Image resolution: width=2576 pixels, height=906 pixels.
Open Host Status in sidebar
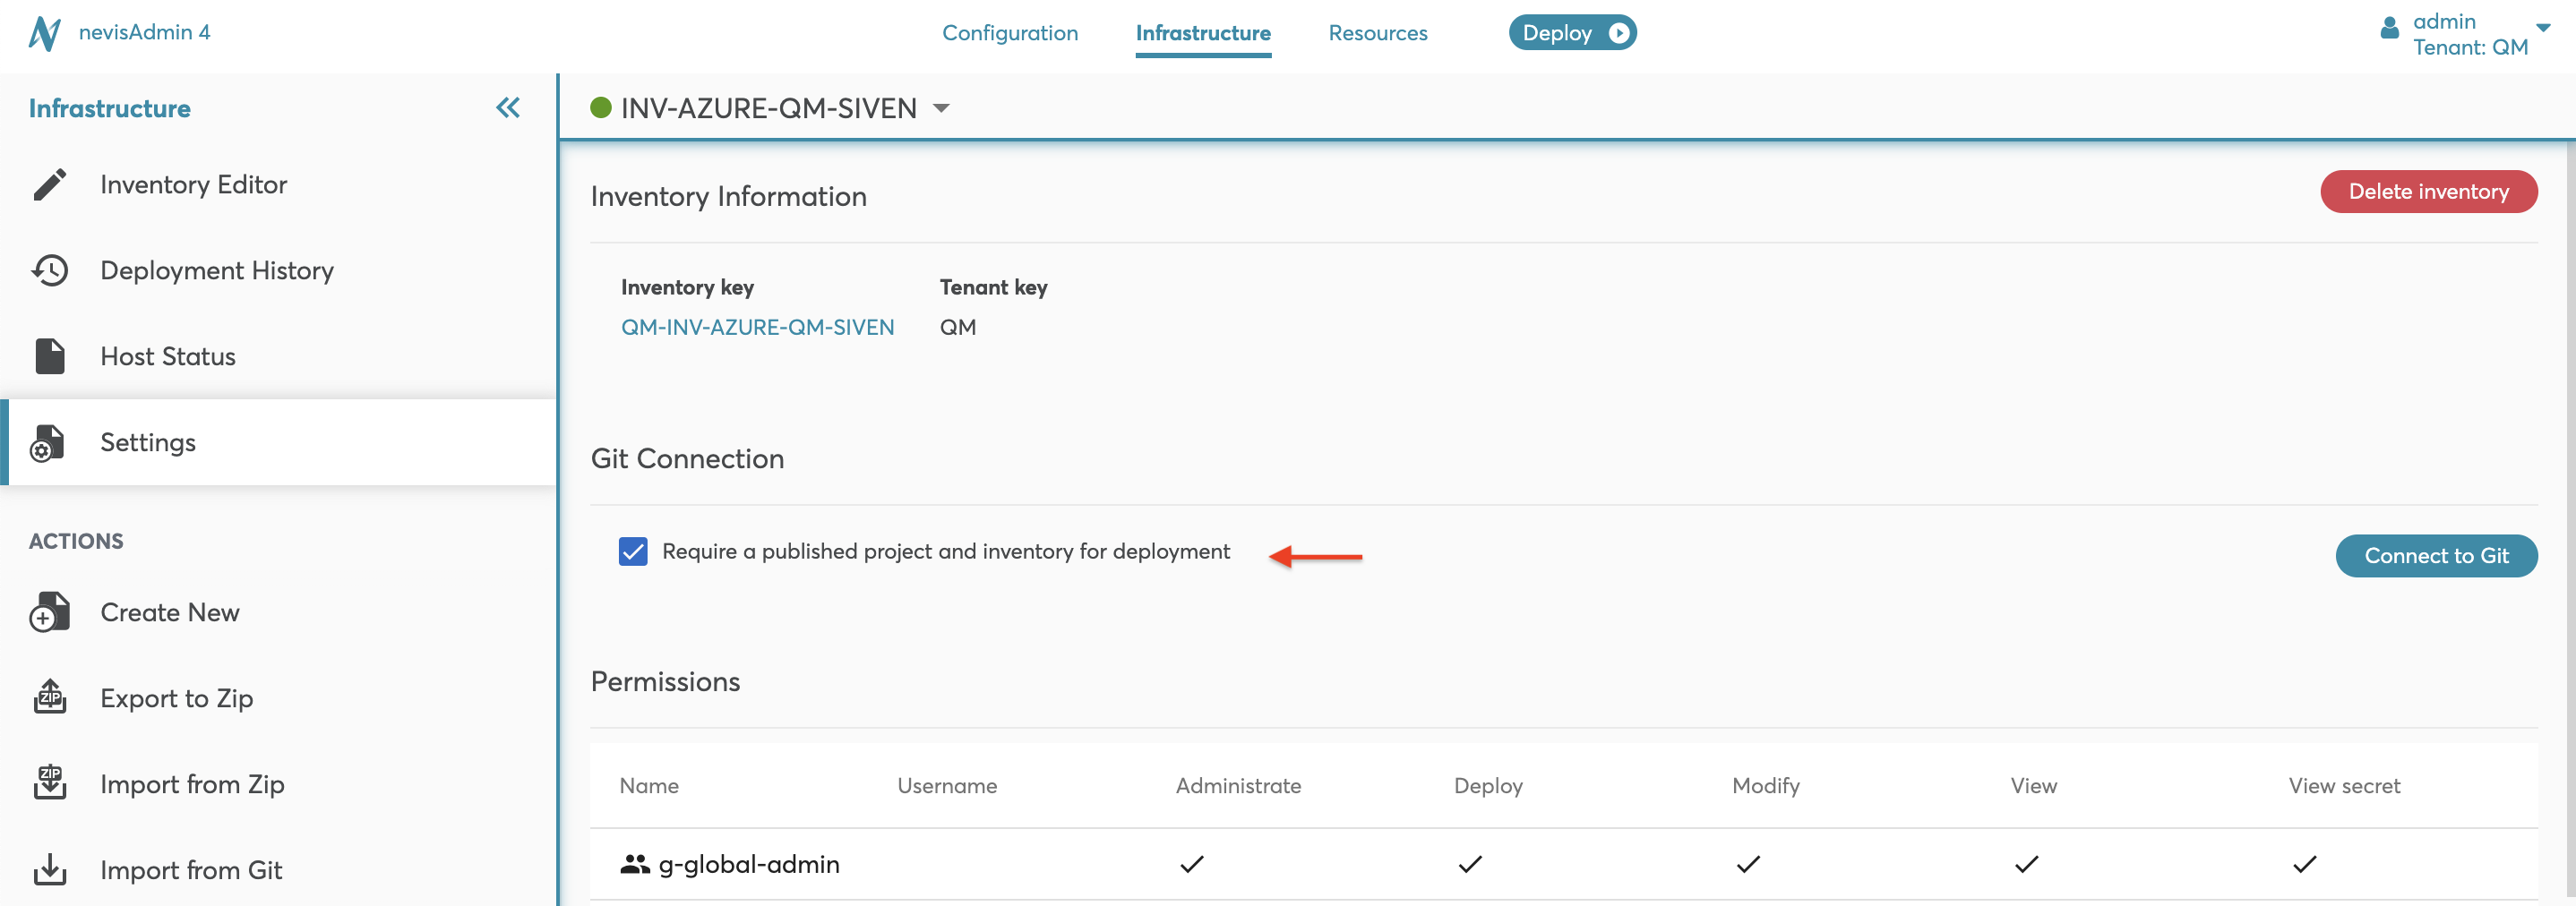[278, 357]
